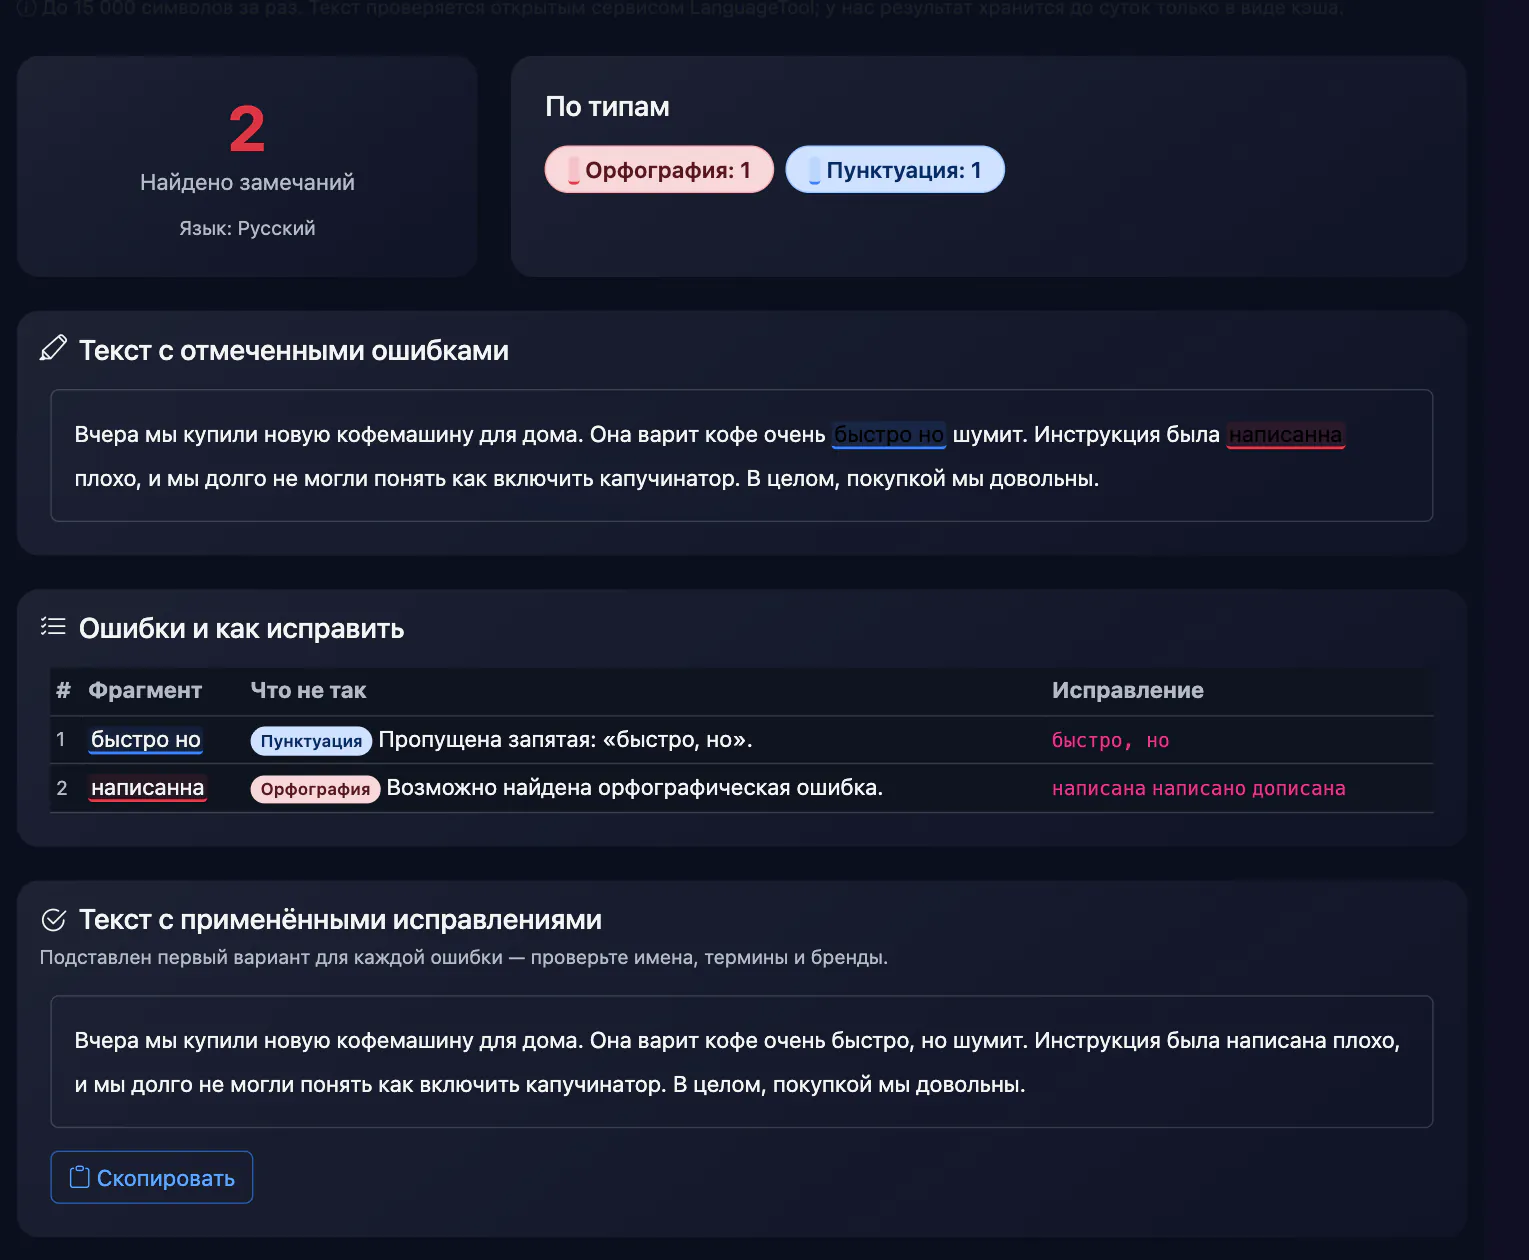Click the Пунктуация tag in the errors table
This screenshot has width=1529, height=1260.
pos(311,741)
